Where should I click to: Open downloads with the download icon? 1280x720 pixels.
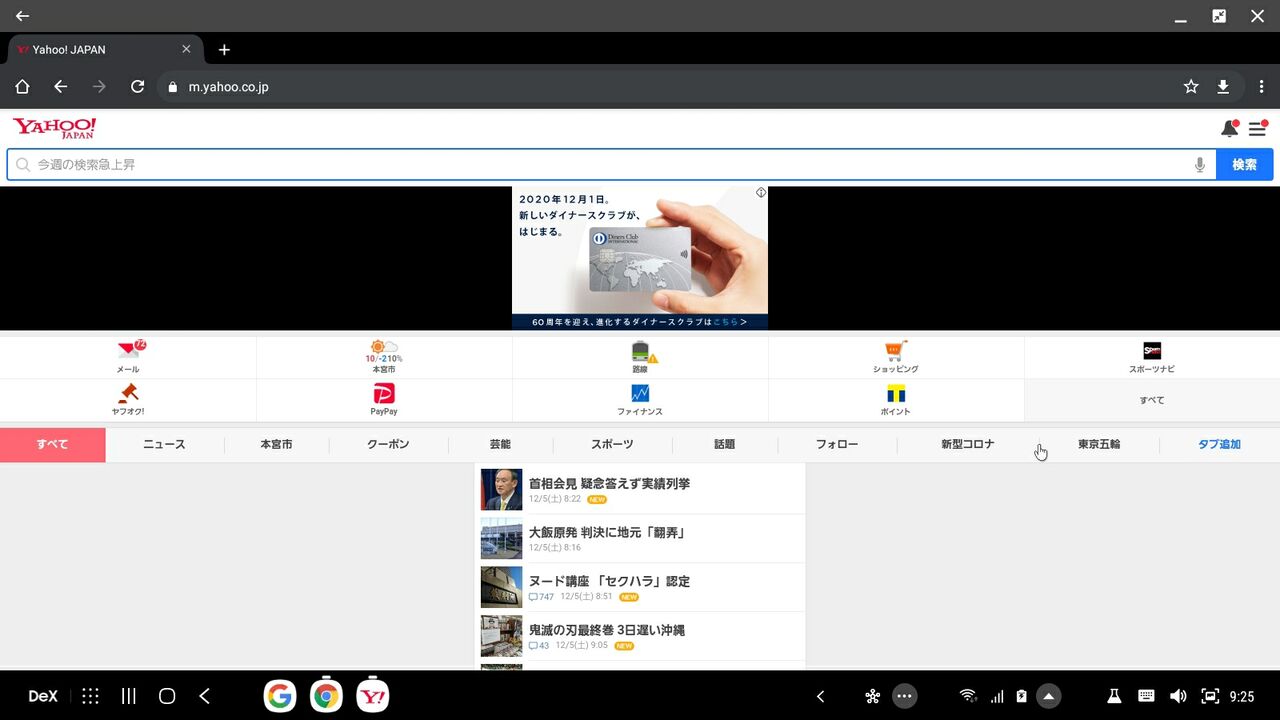pyautogui.click(x=1223, y=87)
